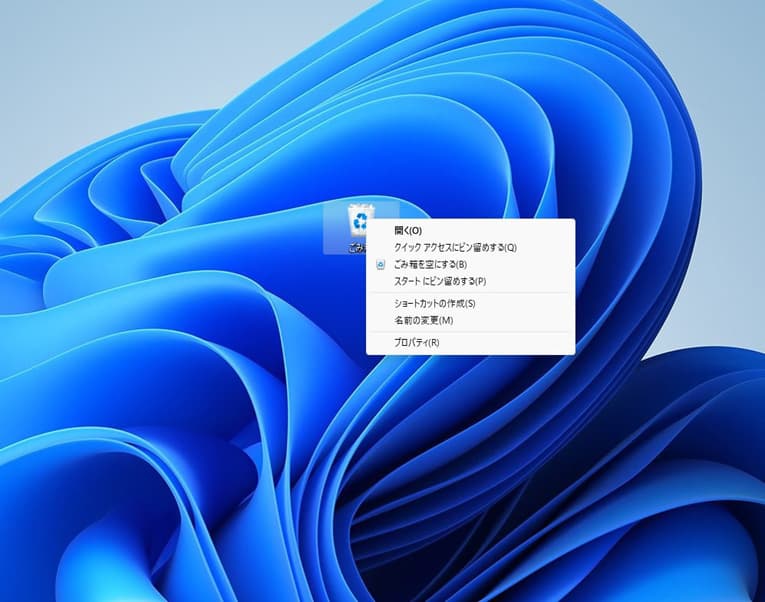The width and height of the screenshot is (765, 602).
Task: Choose スタートにピン留めする(P)
Action: coord(439,282)
